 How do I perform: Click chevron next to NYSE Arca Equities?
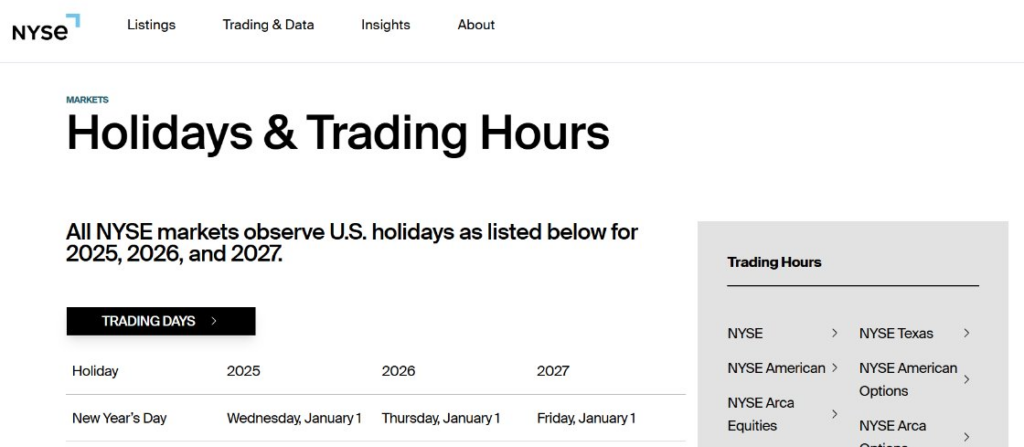click(x=834, y=414)
